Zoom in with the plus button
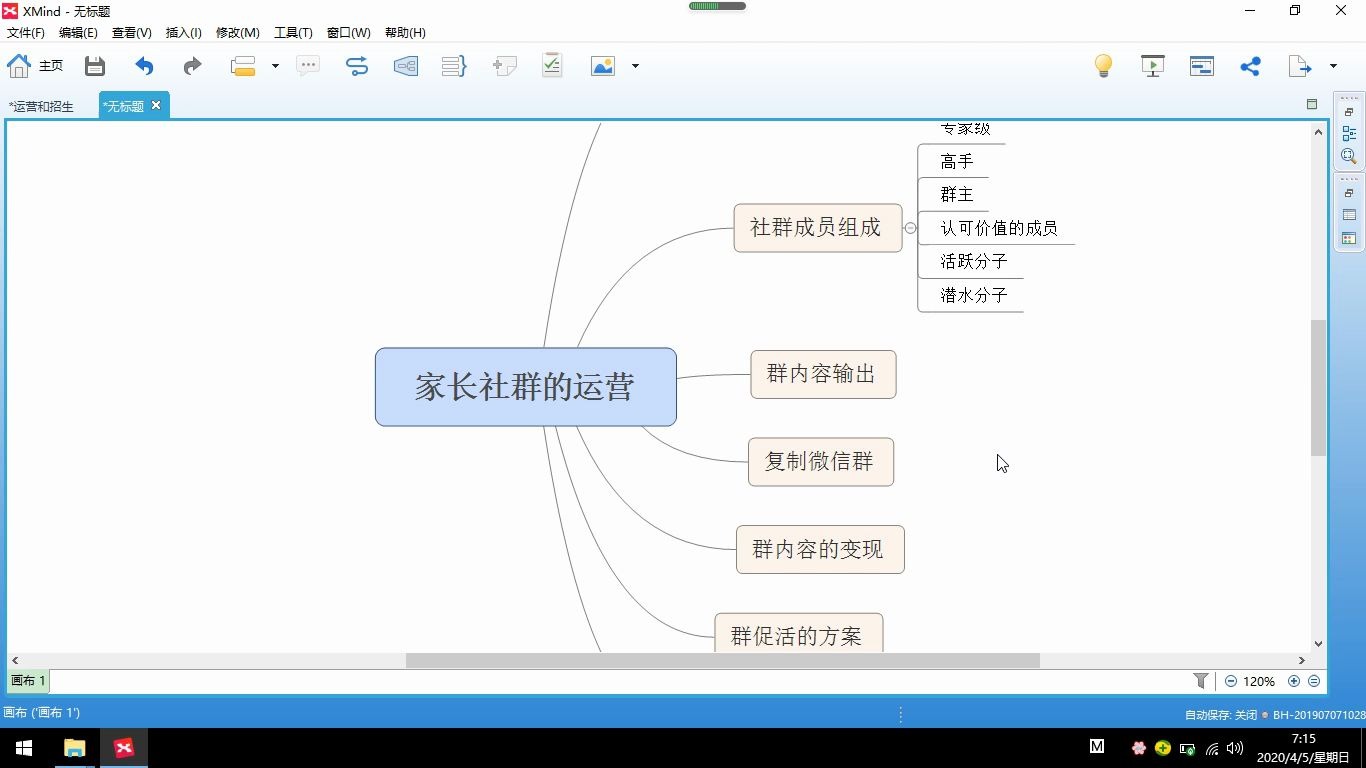The width and height of the screenshot is (1366, 768). (x=1294, y=681)
